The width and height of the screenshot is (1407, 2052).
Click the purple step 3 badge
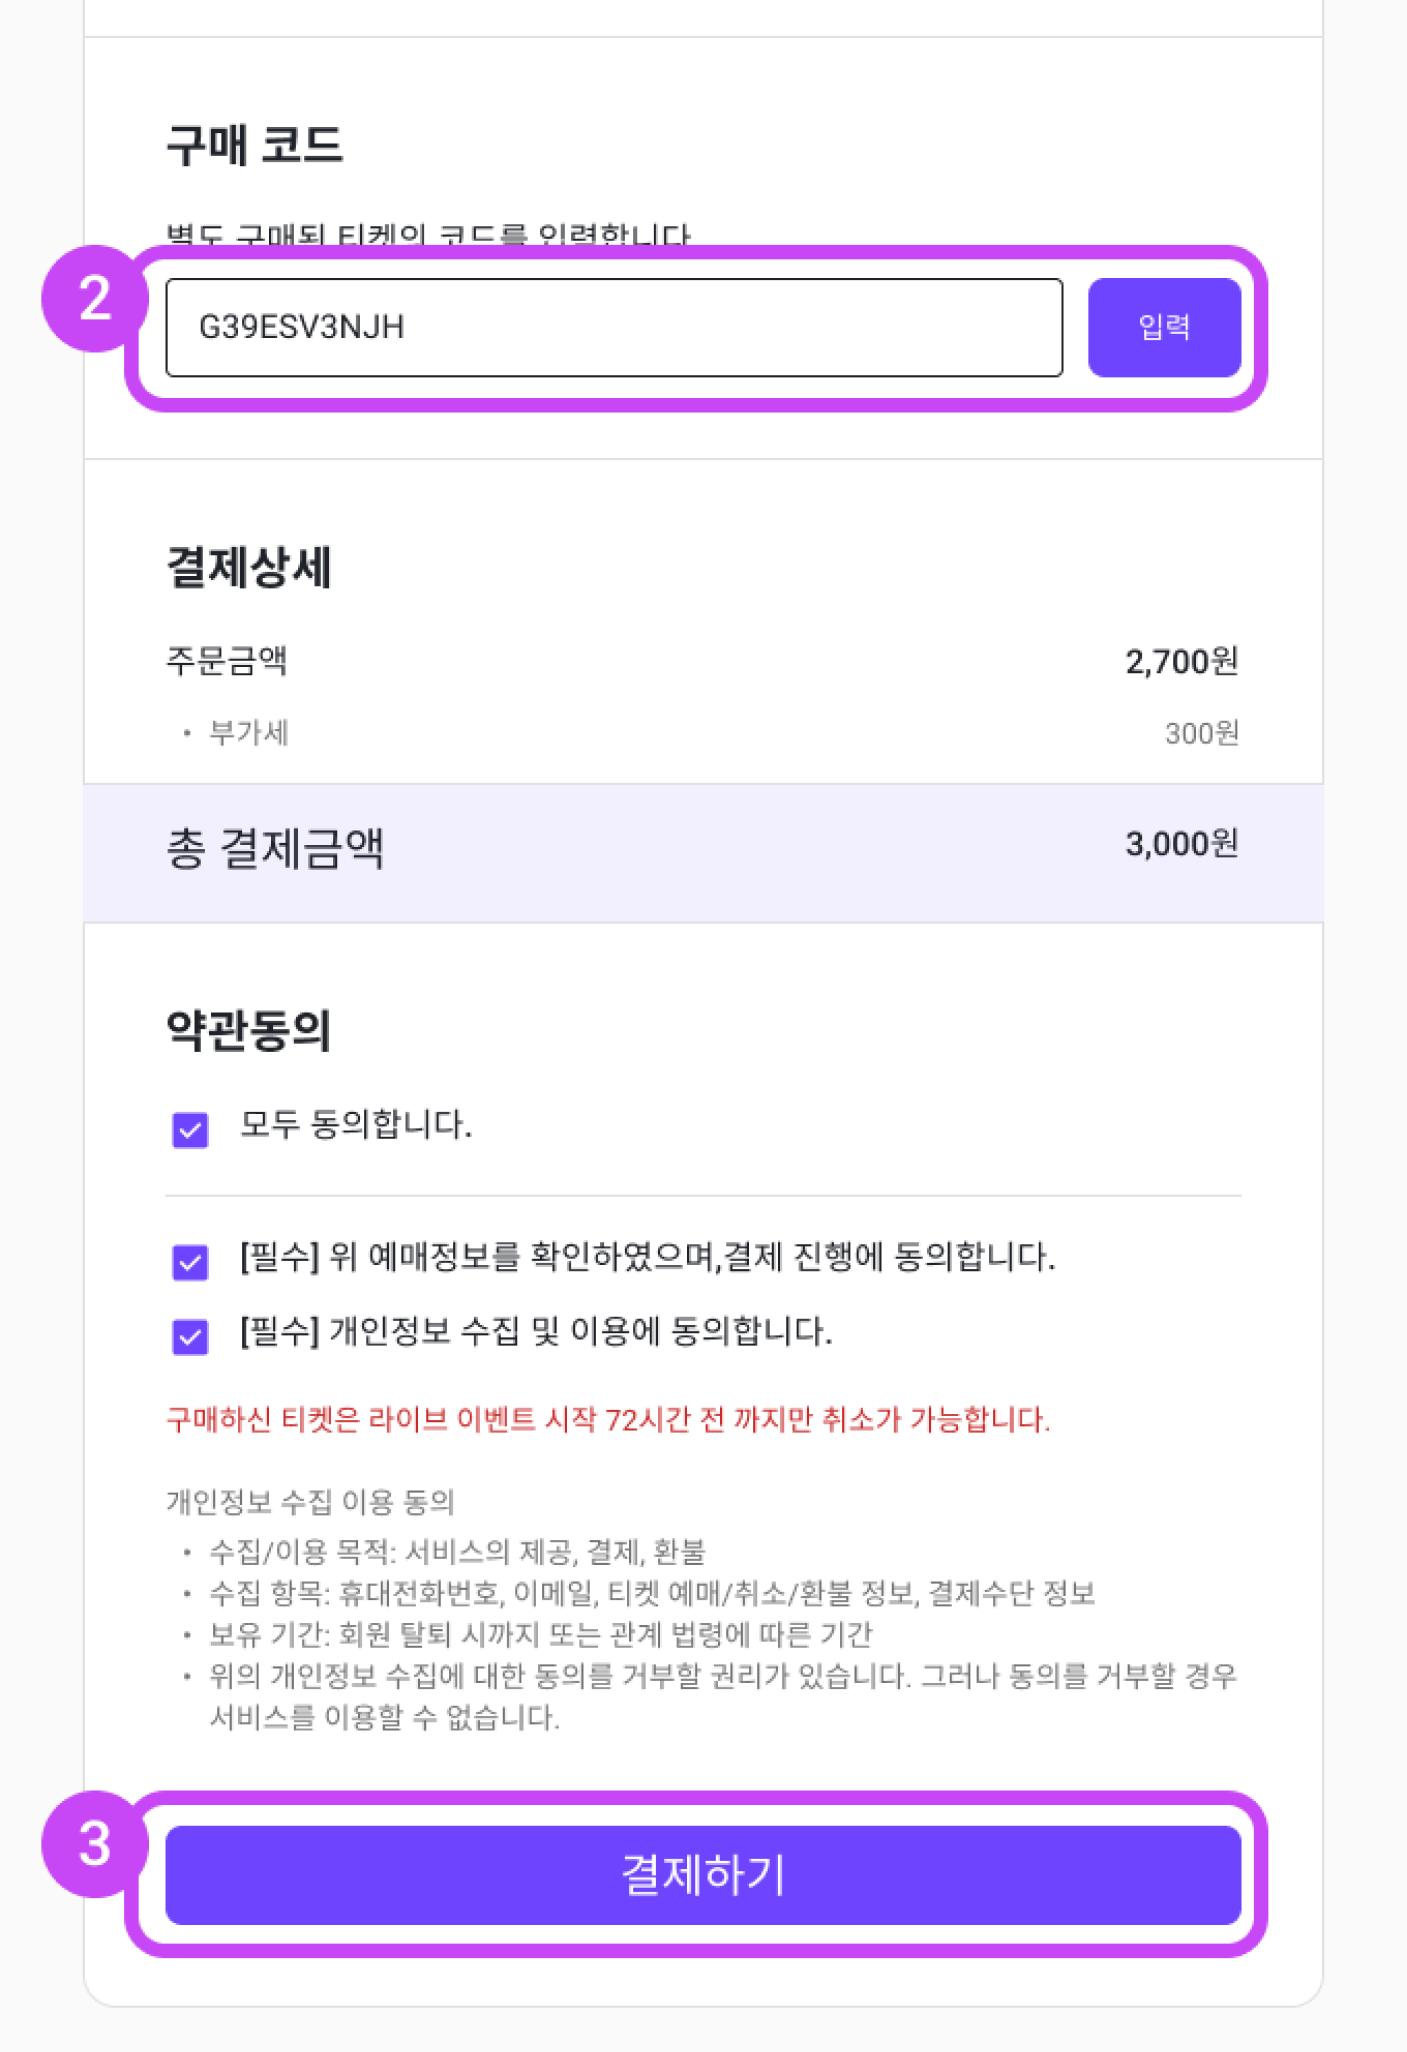pos(95,1843)
